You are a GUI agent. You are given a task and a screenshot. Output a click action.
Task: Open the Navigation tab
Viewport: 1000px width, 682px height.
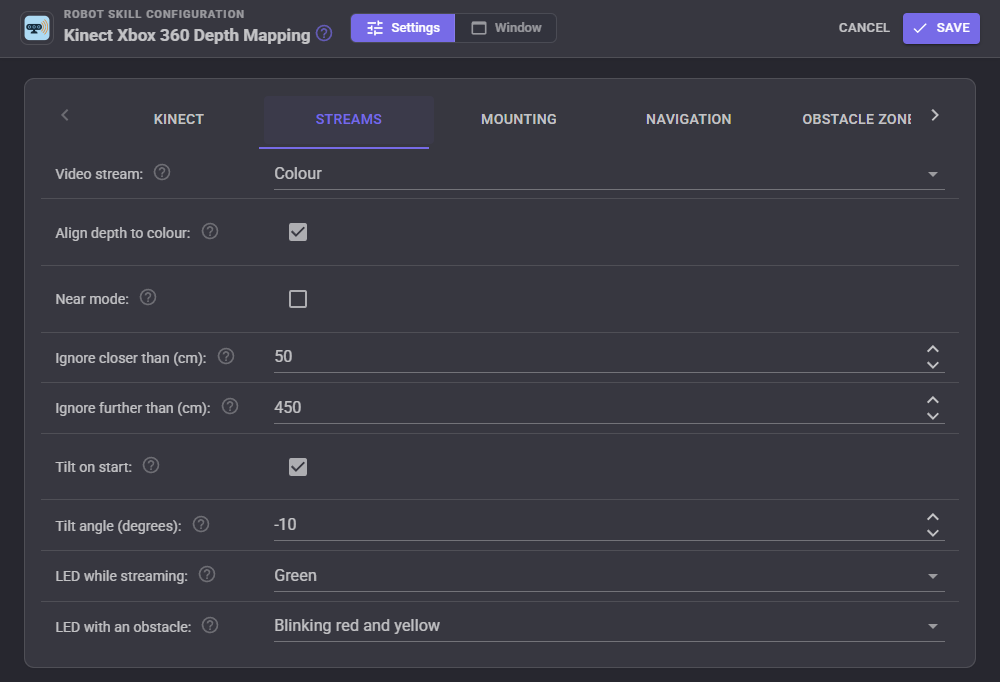click(689, 119)
